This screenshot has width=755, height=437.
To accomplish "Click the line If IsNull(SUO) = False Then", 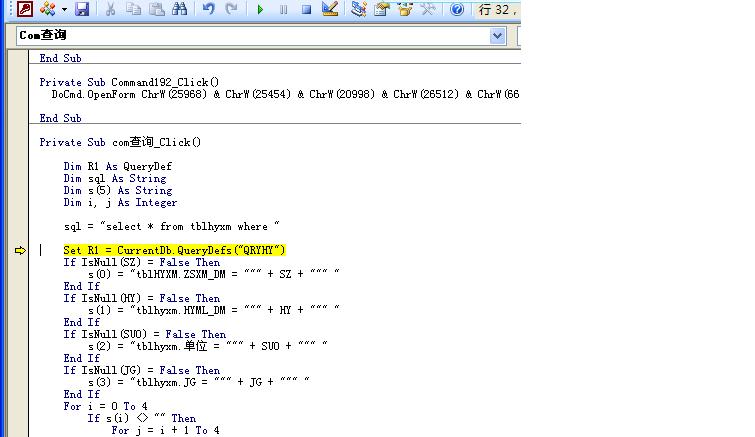I will pos(144,334).
